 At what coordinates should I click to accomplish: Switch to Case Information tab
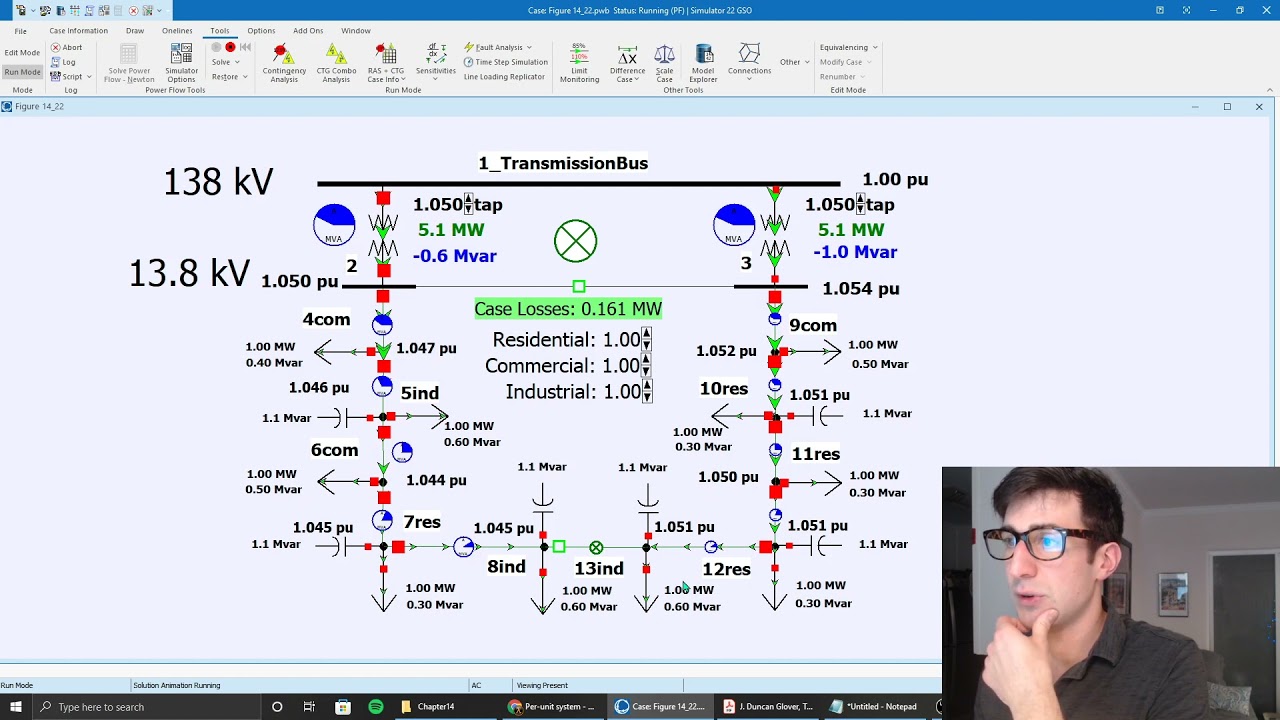[x=78, y=31]
